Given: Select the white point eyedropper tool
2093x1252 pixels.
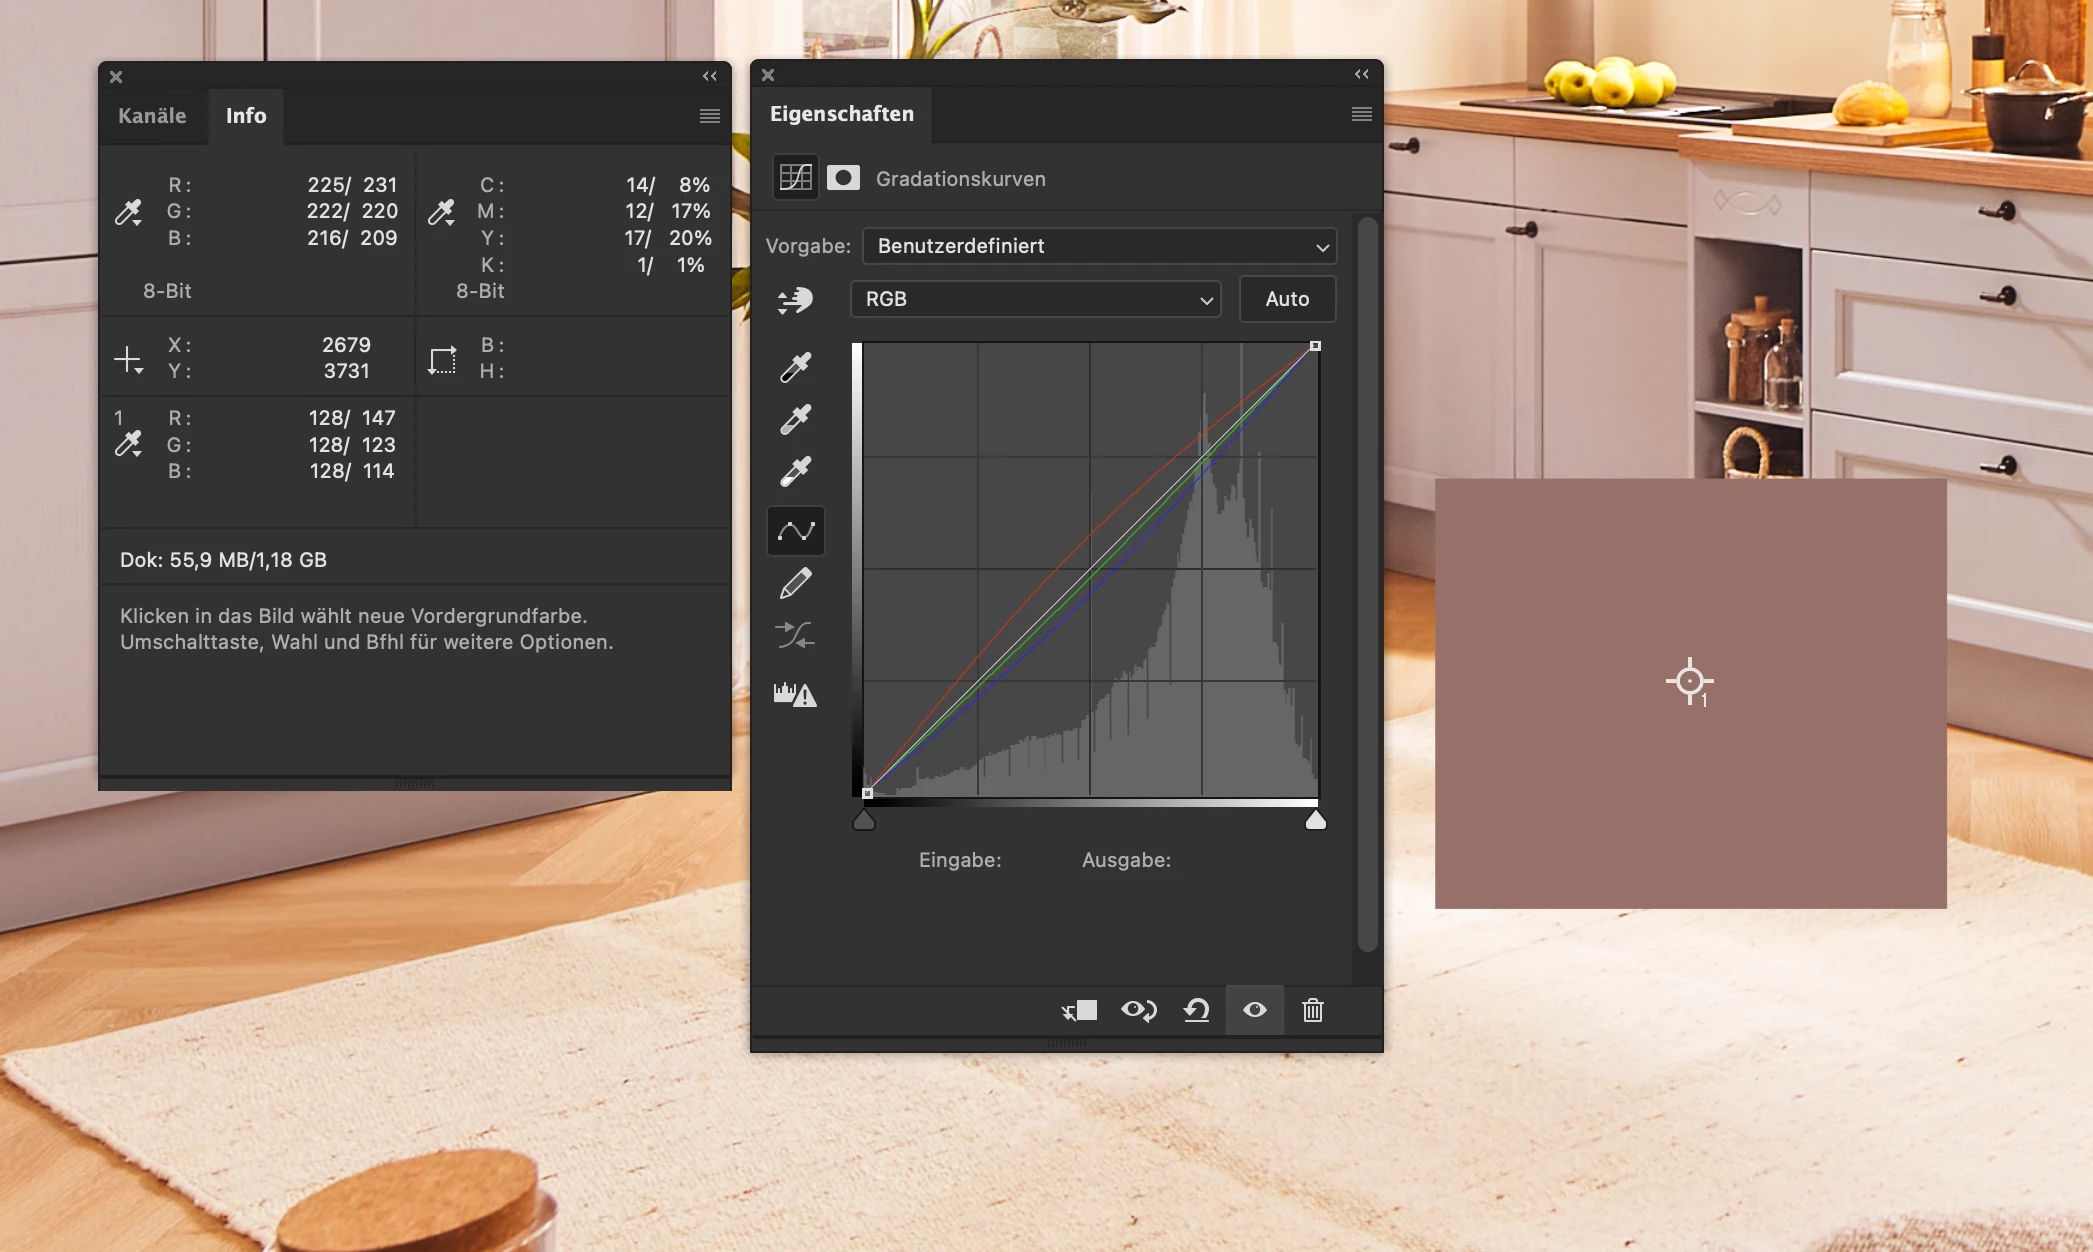Looking at the screenshot, I should click(x=795, y=471).
